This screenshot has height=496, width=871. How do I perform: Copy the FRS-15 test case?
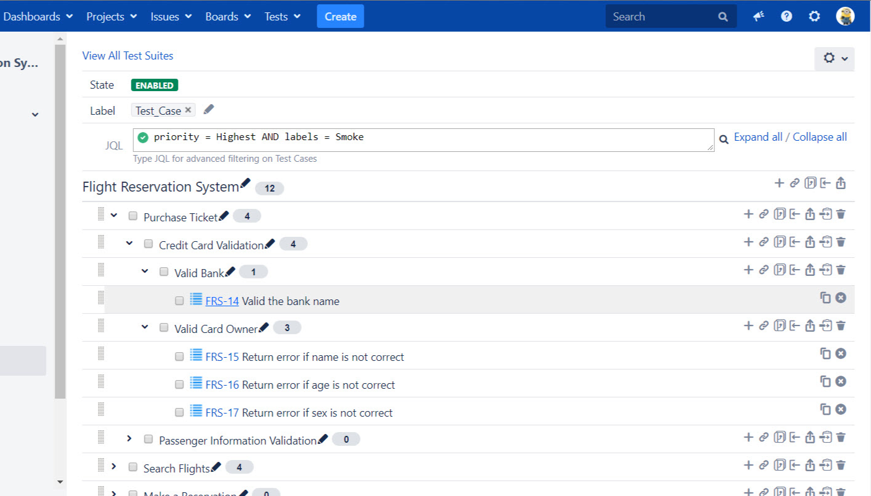825,353
